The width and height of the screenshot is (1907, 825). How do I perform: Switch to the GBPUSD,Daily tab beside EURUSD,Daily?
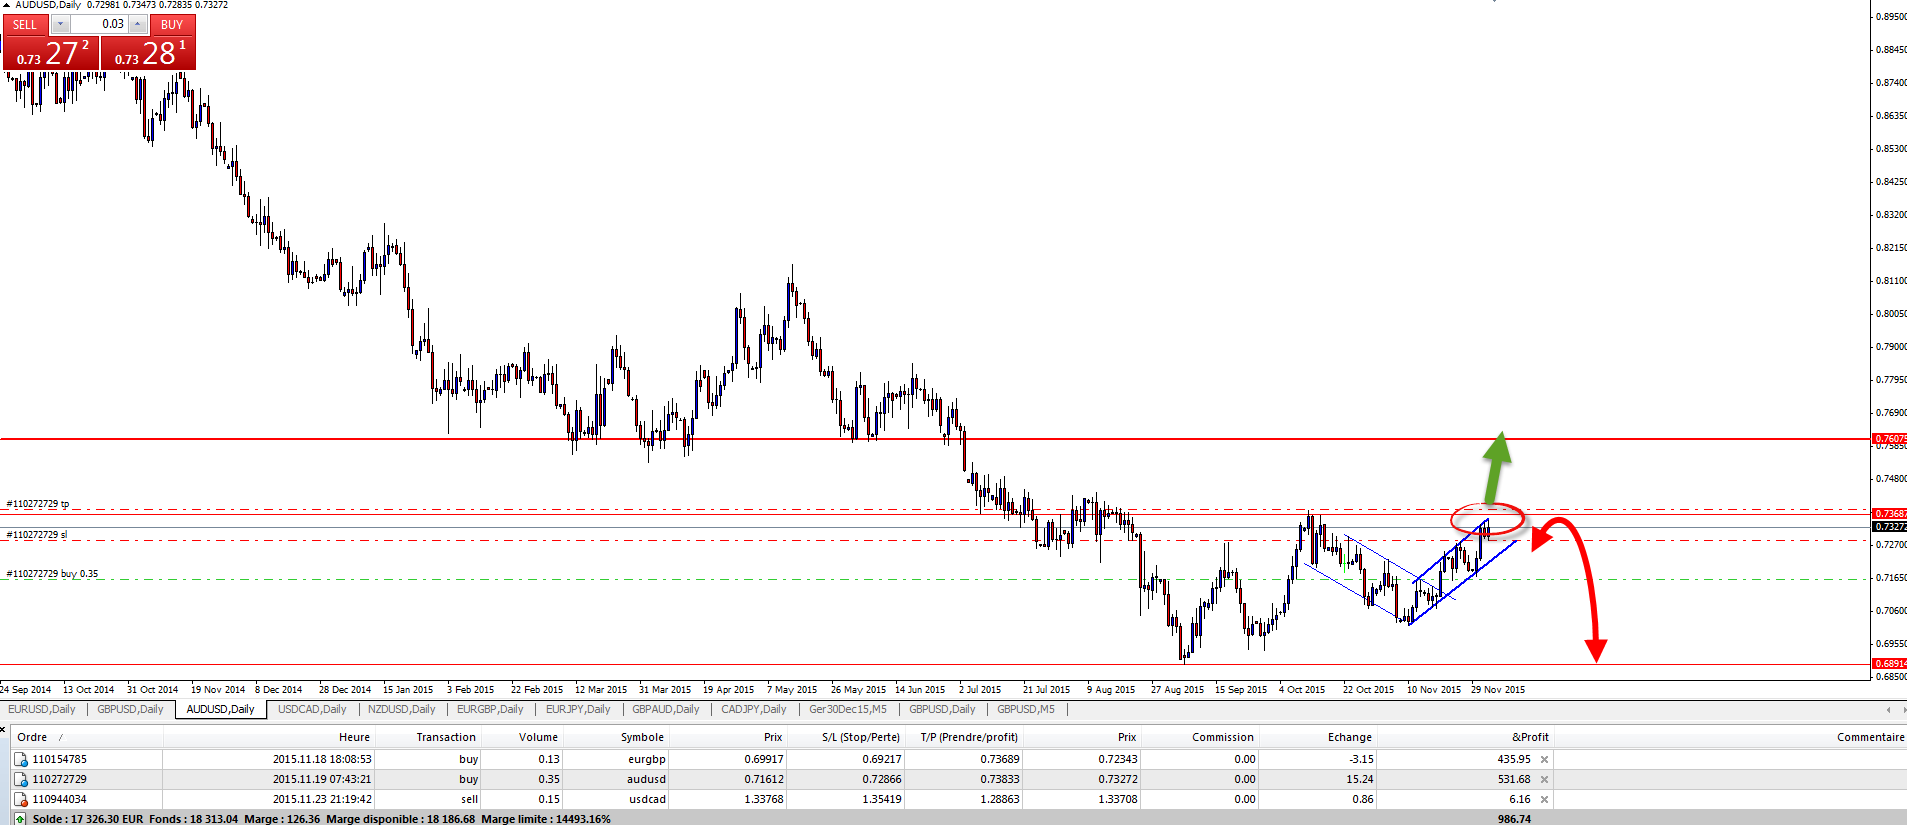(130, 709)
